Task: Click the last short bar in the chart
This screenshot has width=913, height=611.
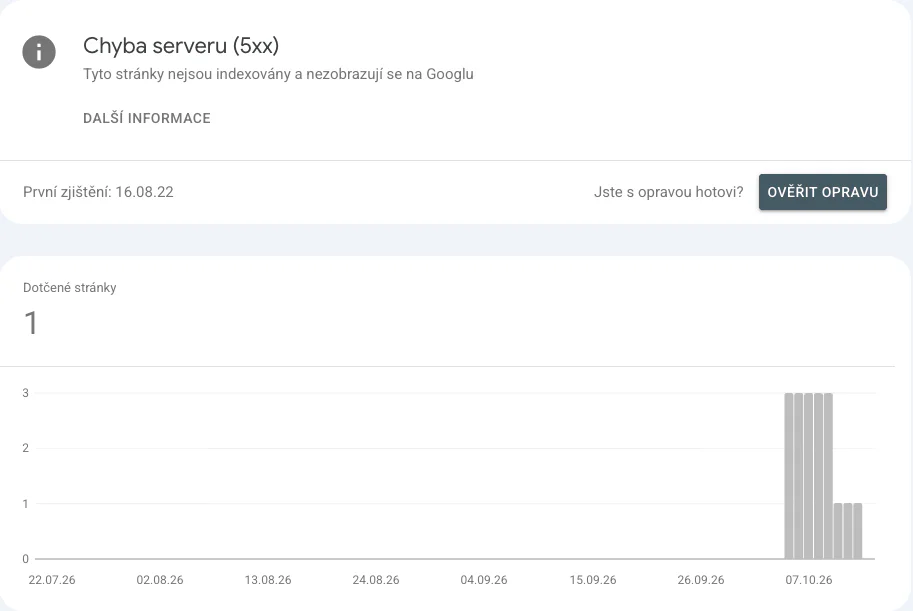Action: [x=858, y=531]
